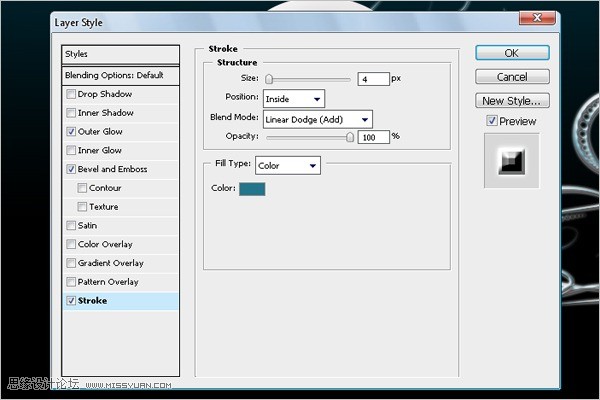Close the Layer Style dialog
The width and height of the screenshot is (600, 400).
pos(537,18)
